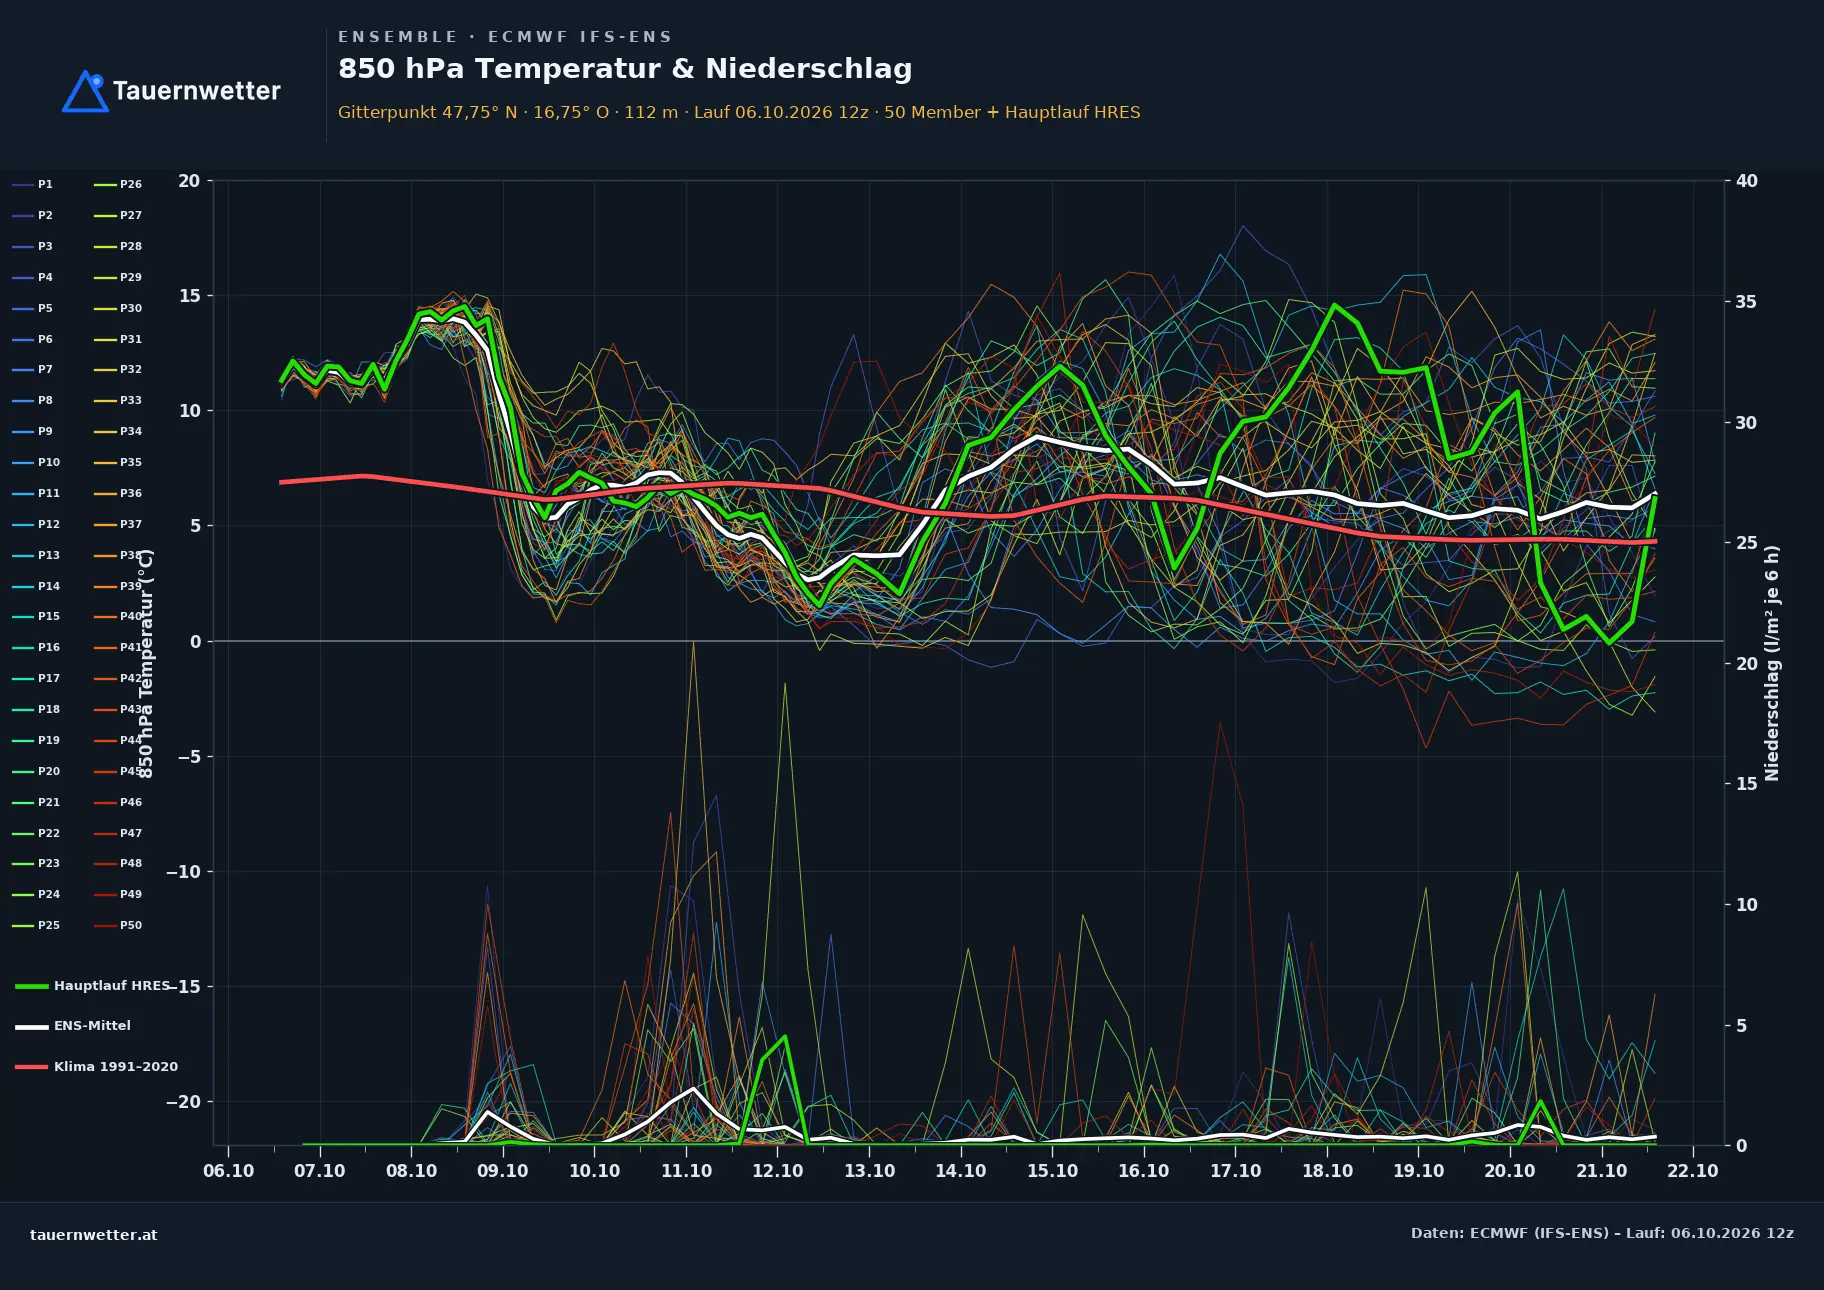Viewport: 1824px width, 1290px height.
Task: Click the ENSEMBLE · ECMWF IFS-ENS header label
Action: click(x=505, y=37)
